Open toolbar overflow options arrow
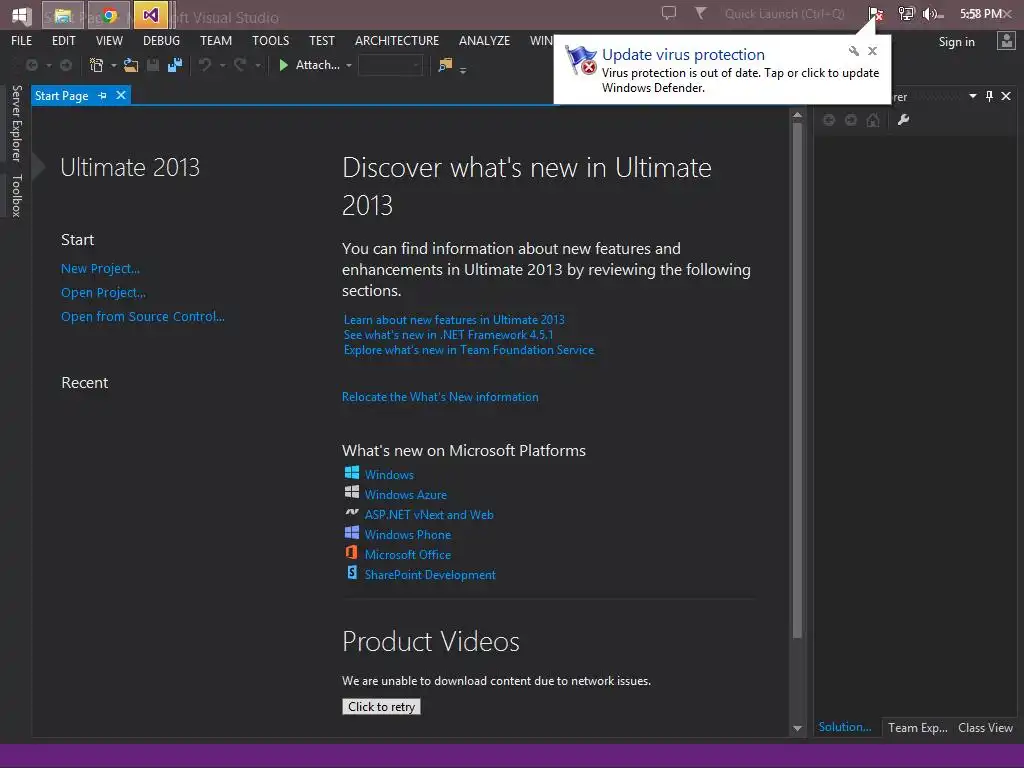 point(463,70)
